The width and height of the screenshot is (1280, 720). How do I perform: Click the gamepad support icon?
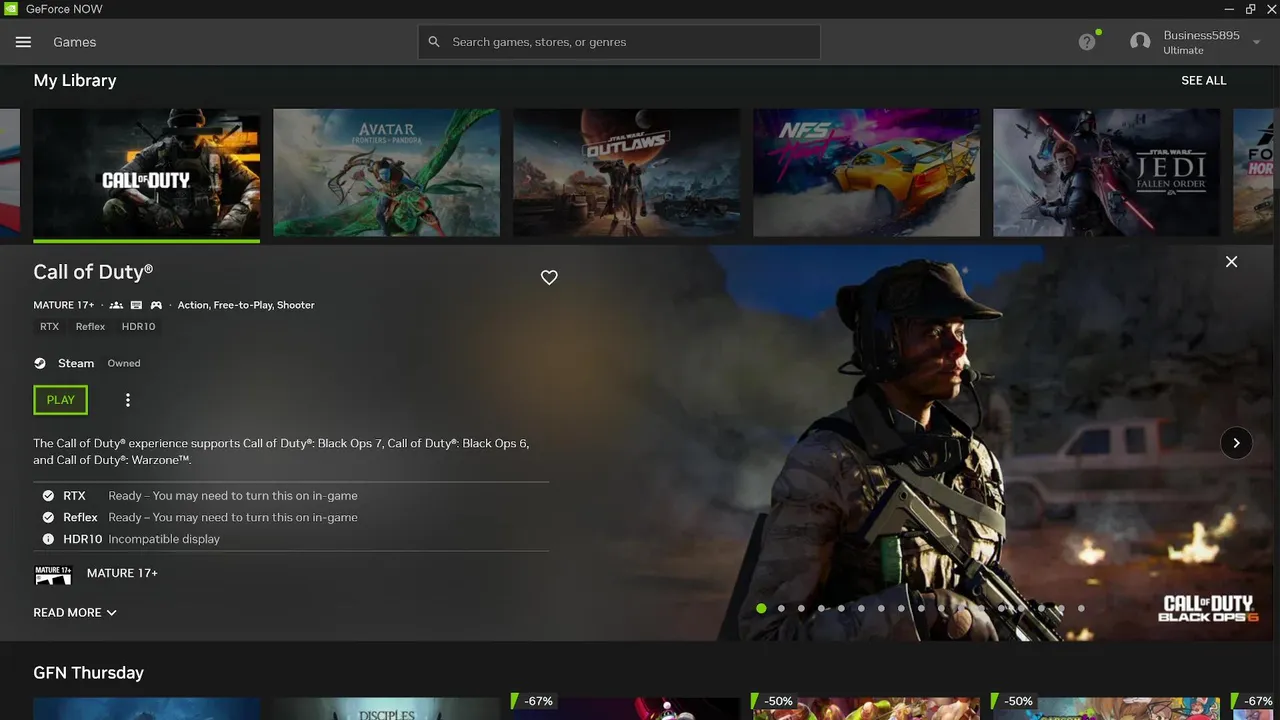coord(156,305)
